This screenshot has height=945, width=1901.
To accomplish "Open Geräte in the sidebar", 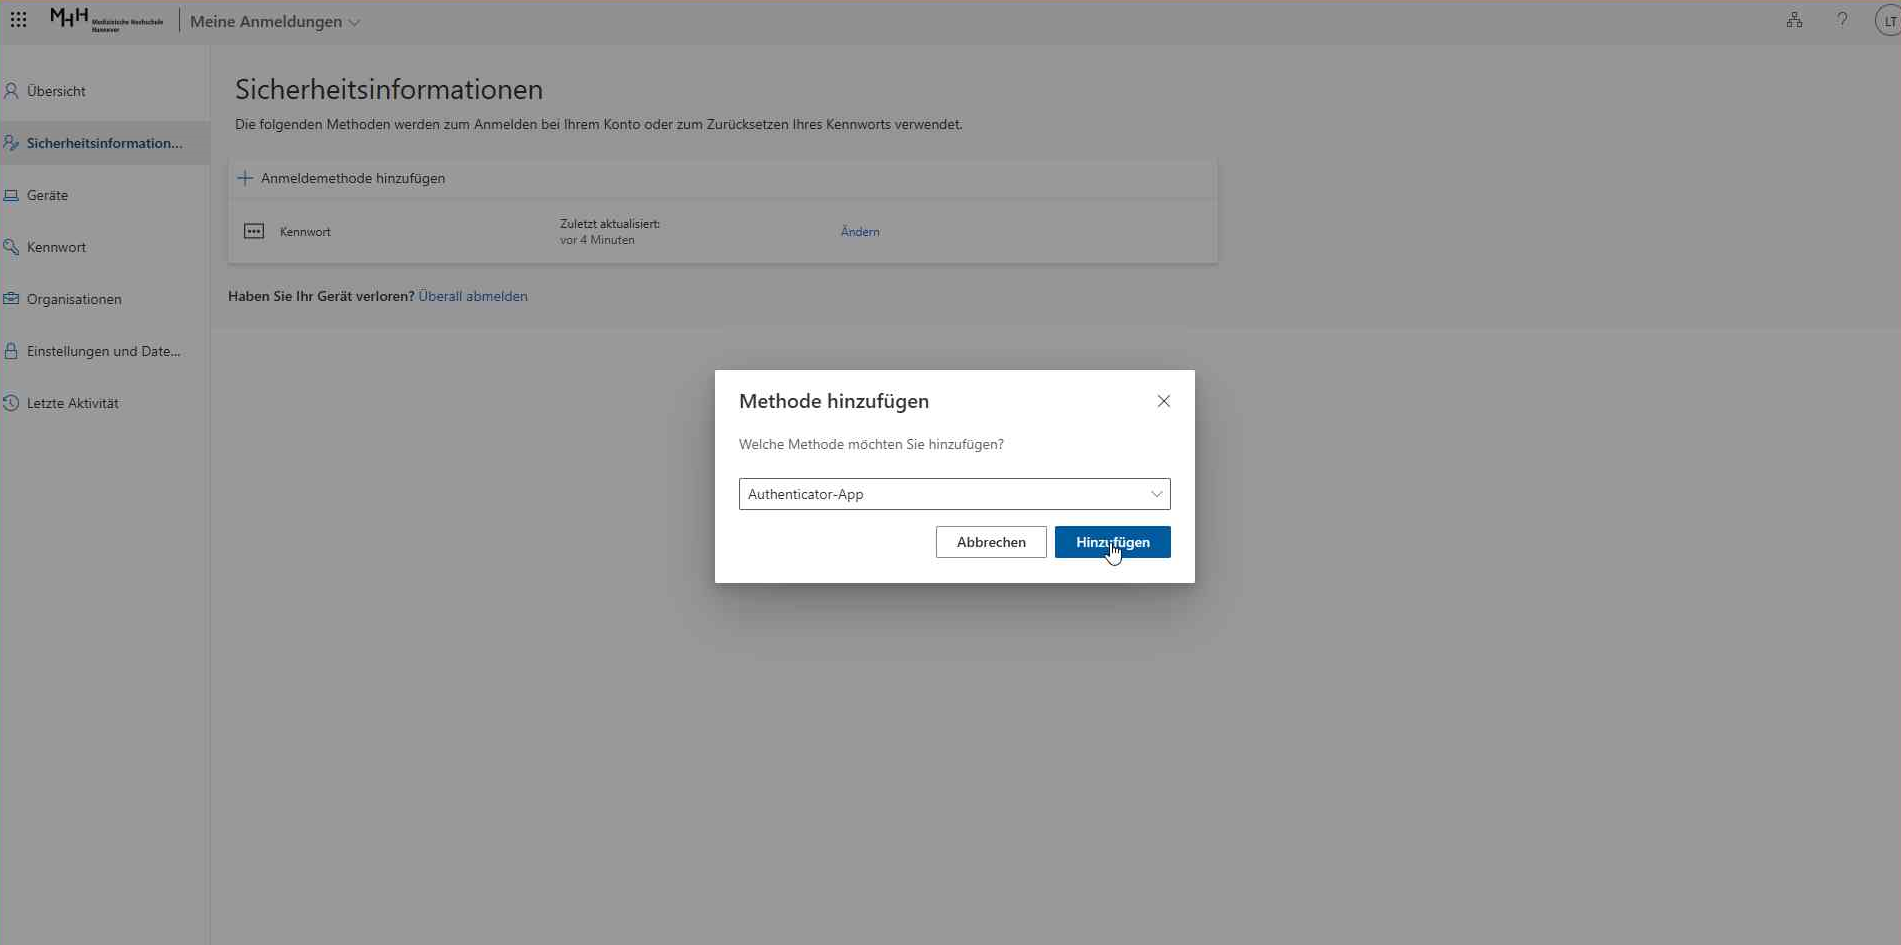I will (47, 195).
